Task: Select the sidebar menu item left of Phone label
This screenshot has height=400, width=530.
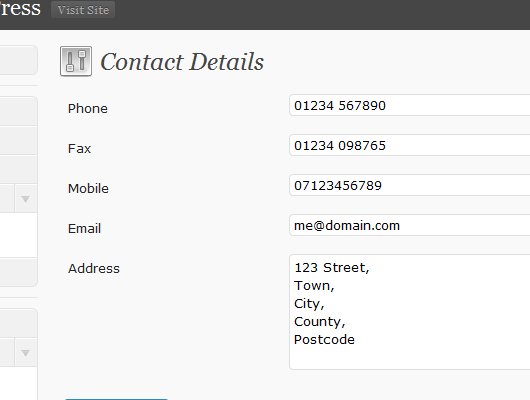Action: click(19, 111)
